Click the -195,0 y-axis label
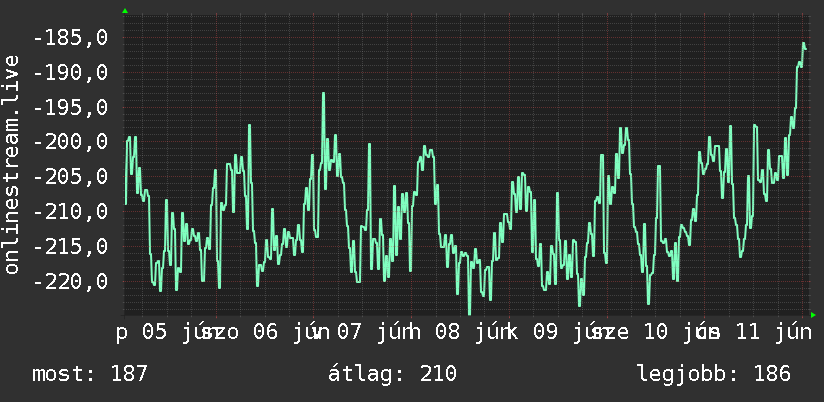824x402 pixels. [70, 108]
